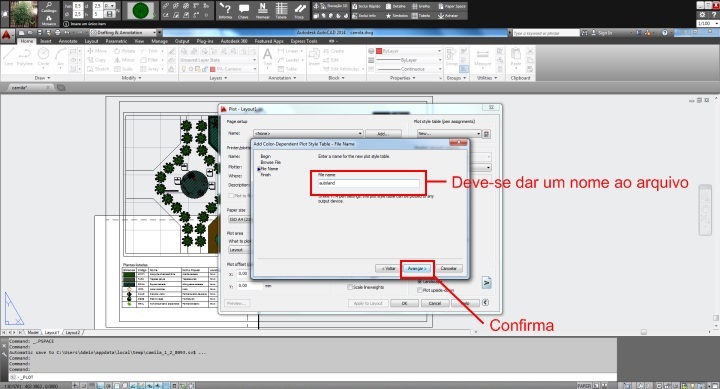This screenshot has width=720, height=389.
Task: Click the Table annotation tool
Action: tap(287, 69)
